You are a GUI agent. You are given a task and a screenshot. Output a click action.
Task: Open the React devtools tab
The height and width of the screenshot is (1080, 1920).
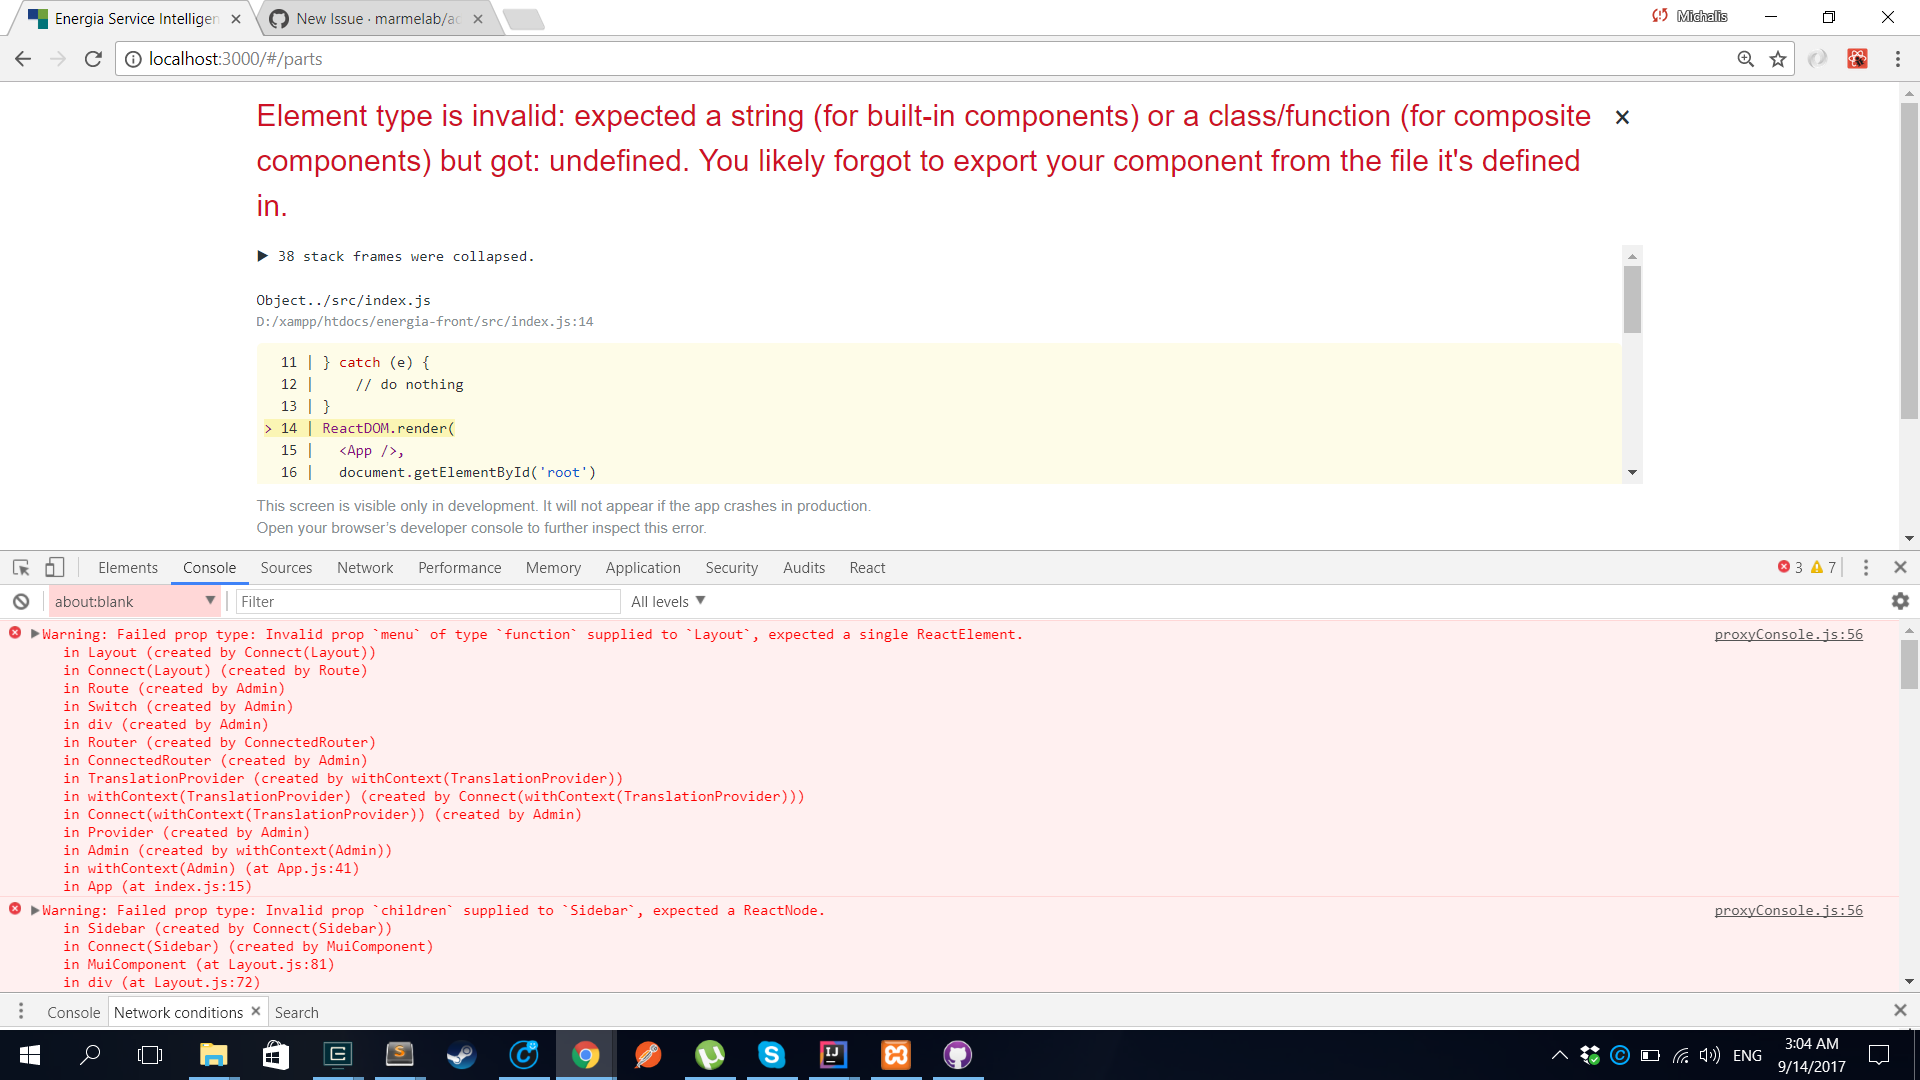pos(867,567)
